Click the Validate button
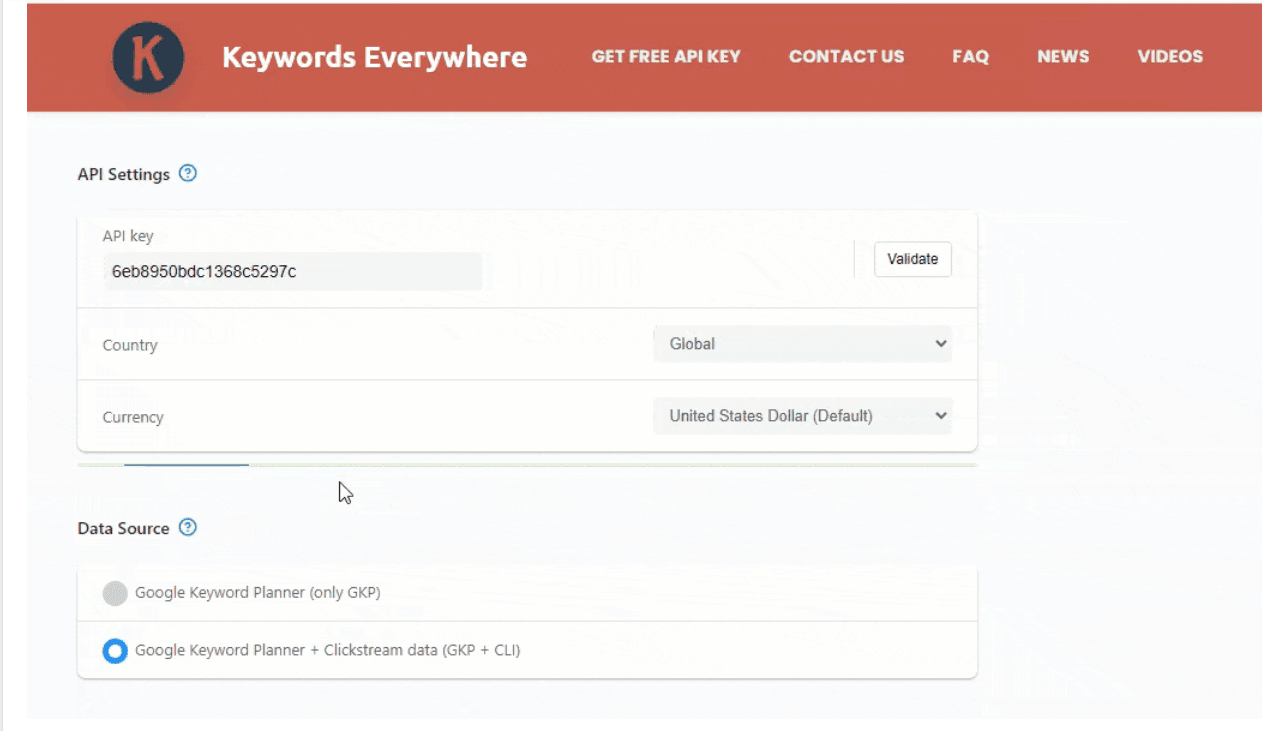The image size is (1262, 731). pyautogui.click(x=911, y=259)
